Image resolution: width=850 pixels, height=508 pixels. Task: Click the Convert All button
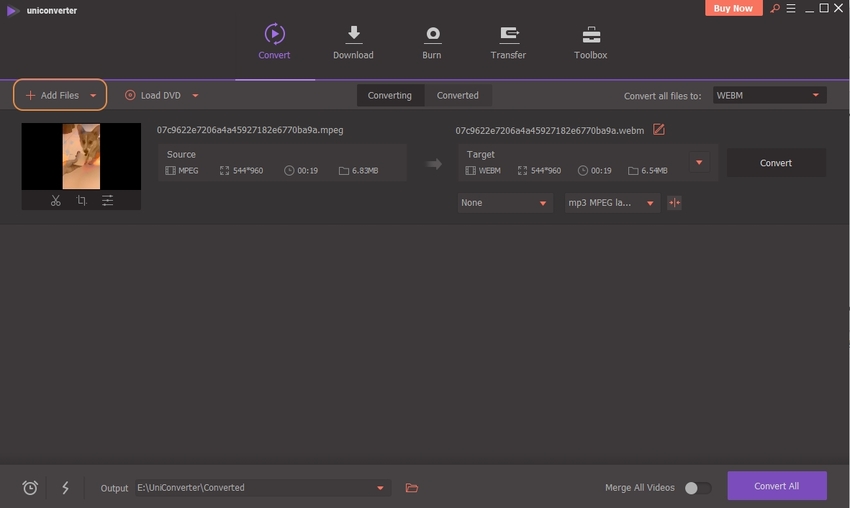[x=776, y=486]
